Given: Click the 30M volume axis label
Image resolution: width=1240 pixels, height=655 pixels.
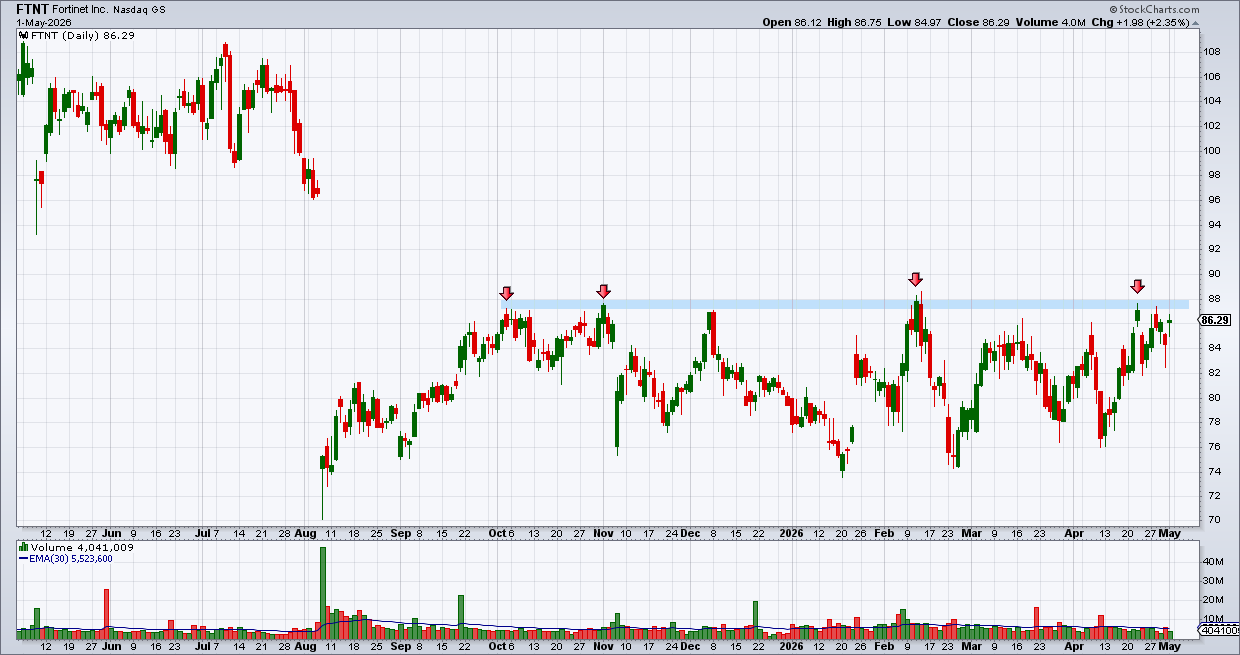Looking at the screenshot, I should [1213, 581].
